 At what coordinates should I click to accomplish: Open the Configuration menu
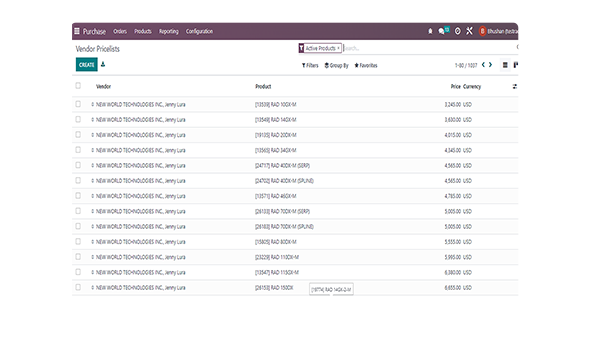(199, 31)
